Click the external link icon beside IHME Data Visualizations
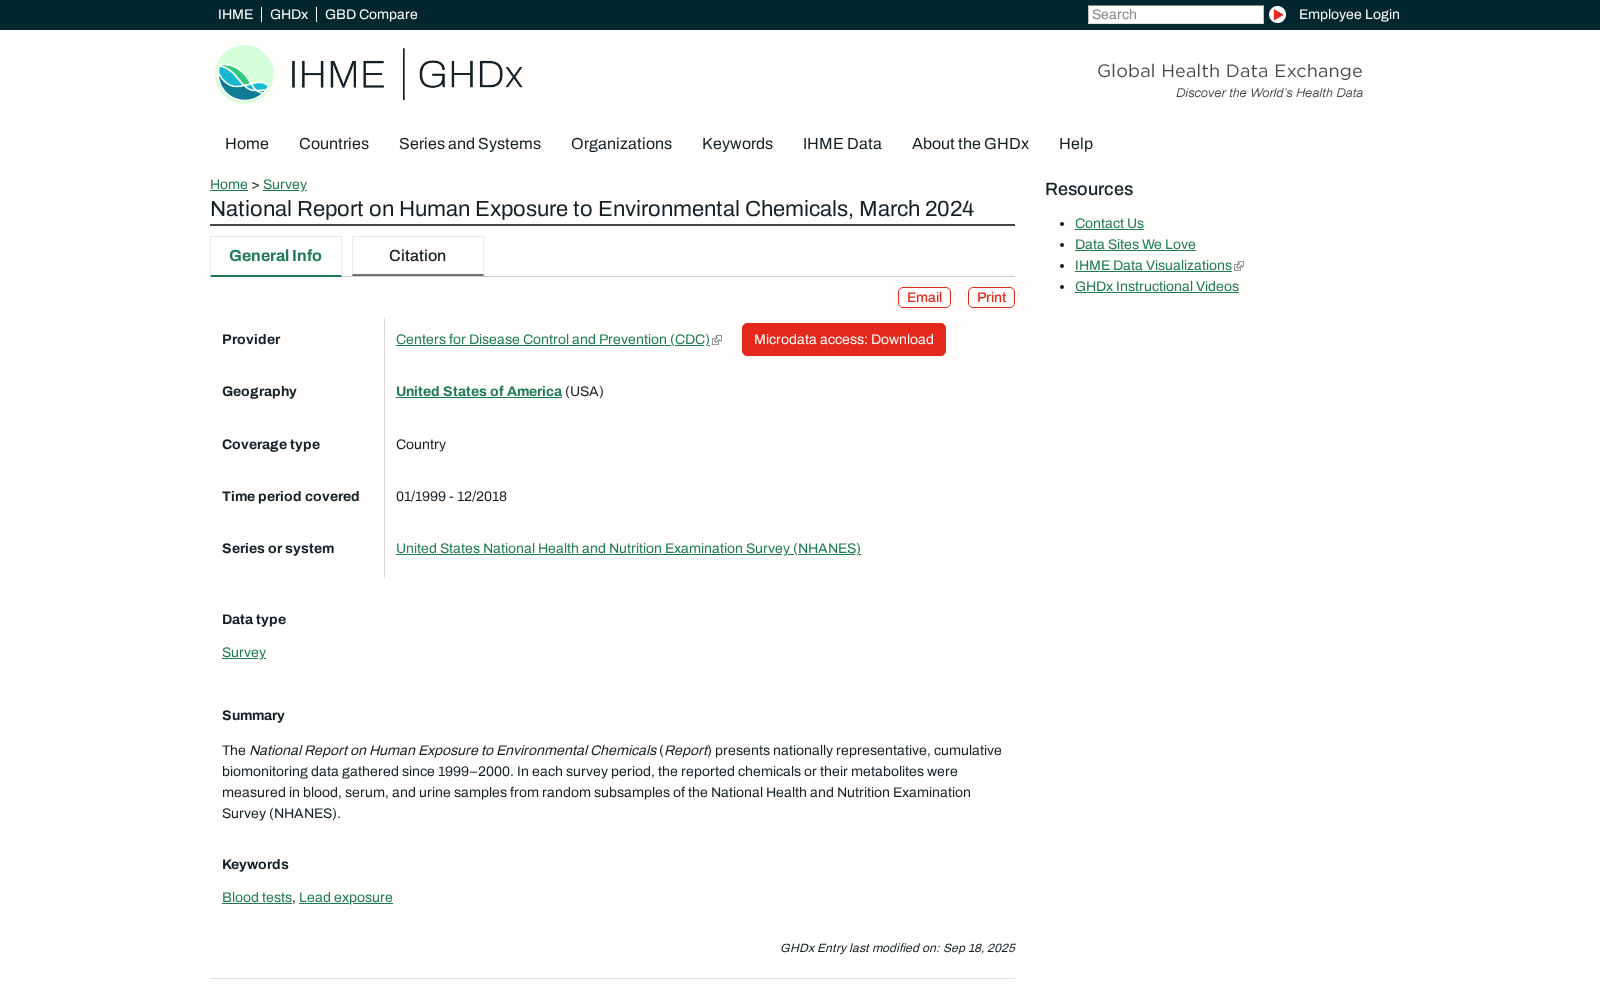The width and height of the screenshot is (1600, 1000). click(1239, 266)
